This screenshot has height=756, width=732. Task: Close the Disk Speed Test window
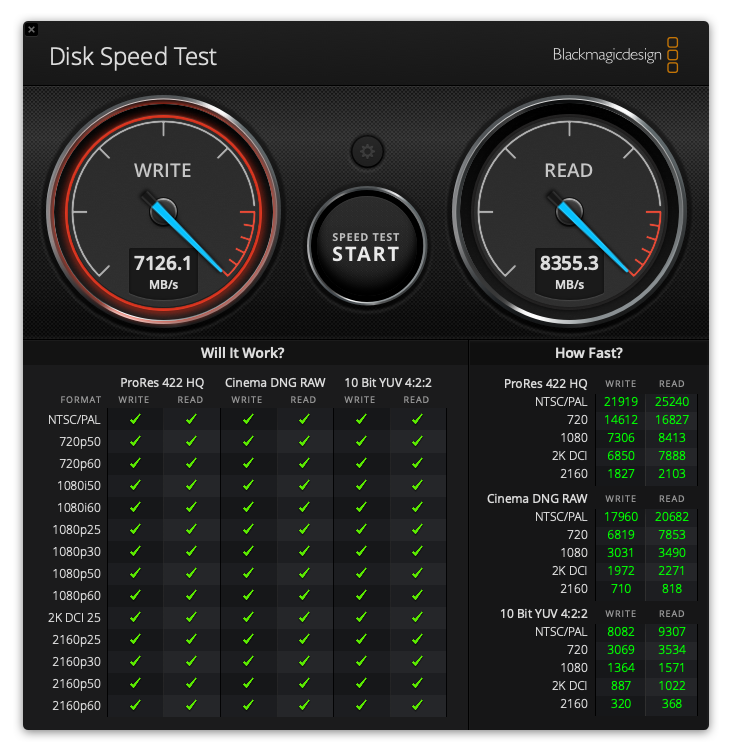pyautogui.click(x=31, y=30)
